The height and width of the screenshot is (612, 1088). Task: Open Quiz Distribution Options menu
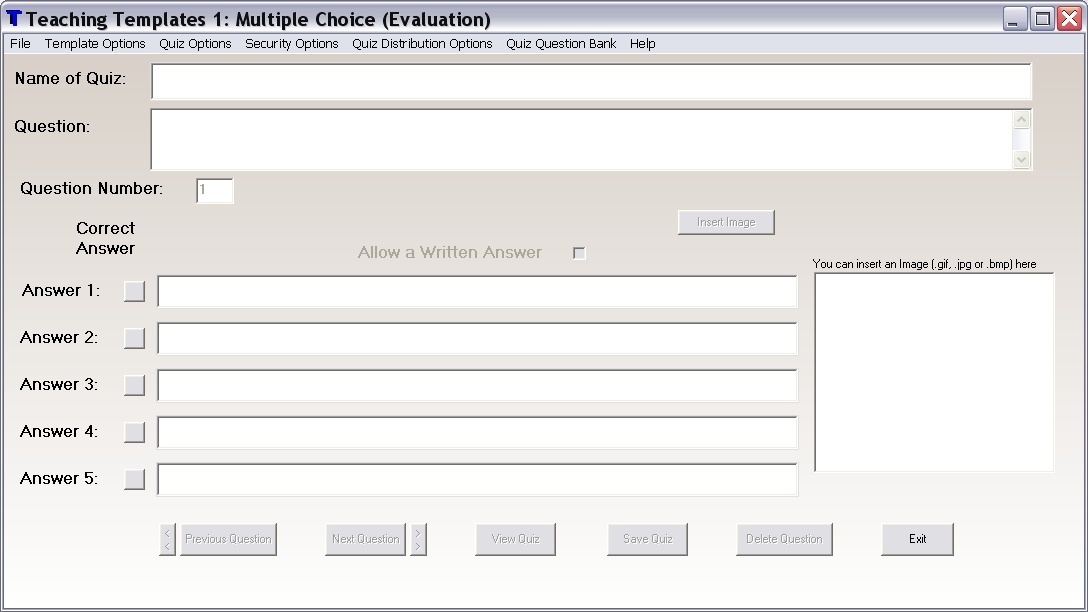422,44
